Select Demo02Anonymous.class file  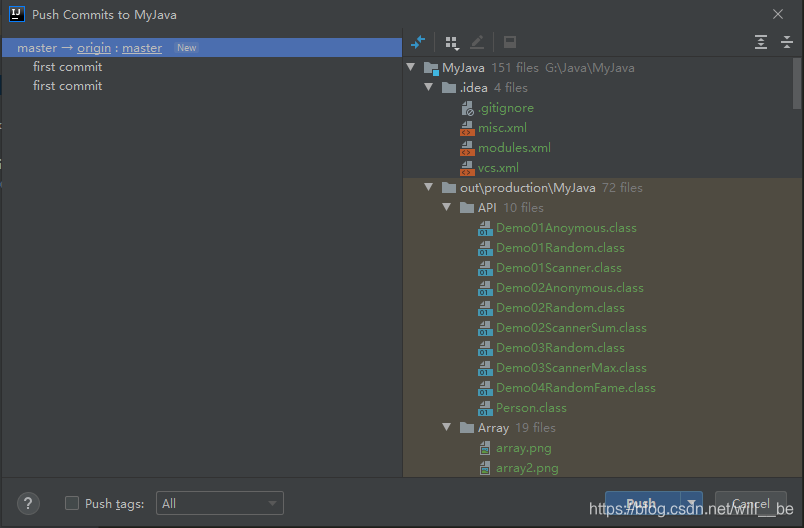point(570,288)
